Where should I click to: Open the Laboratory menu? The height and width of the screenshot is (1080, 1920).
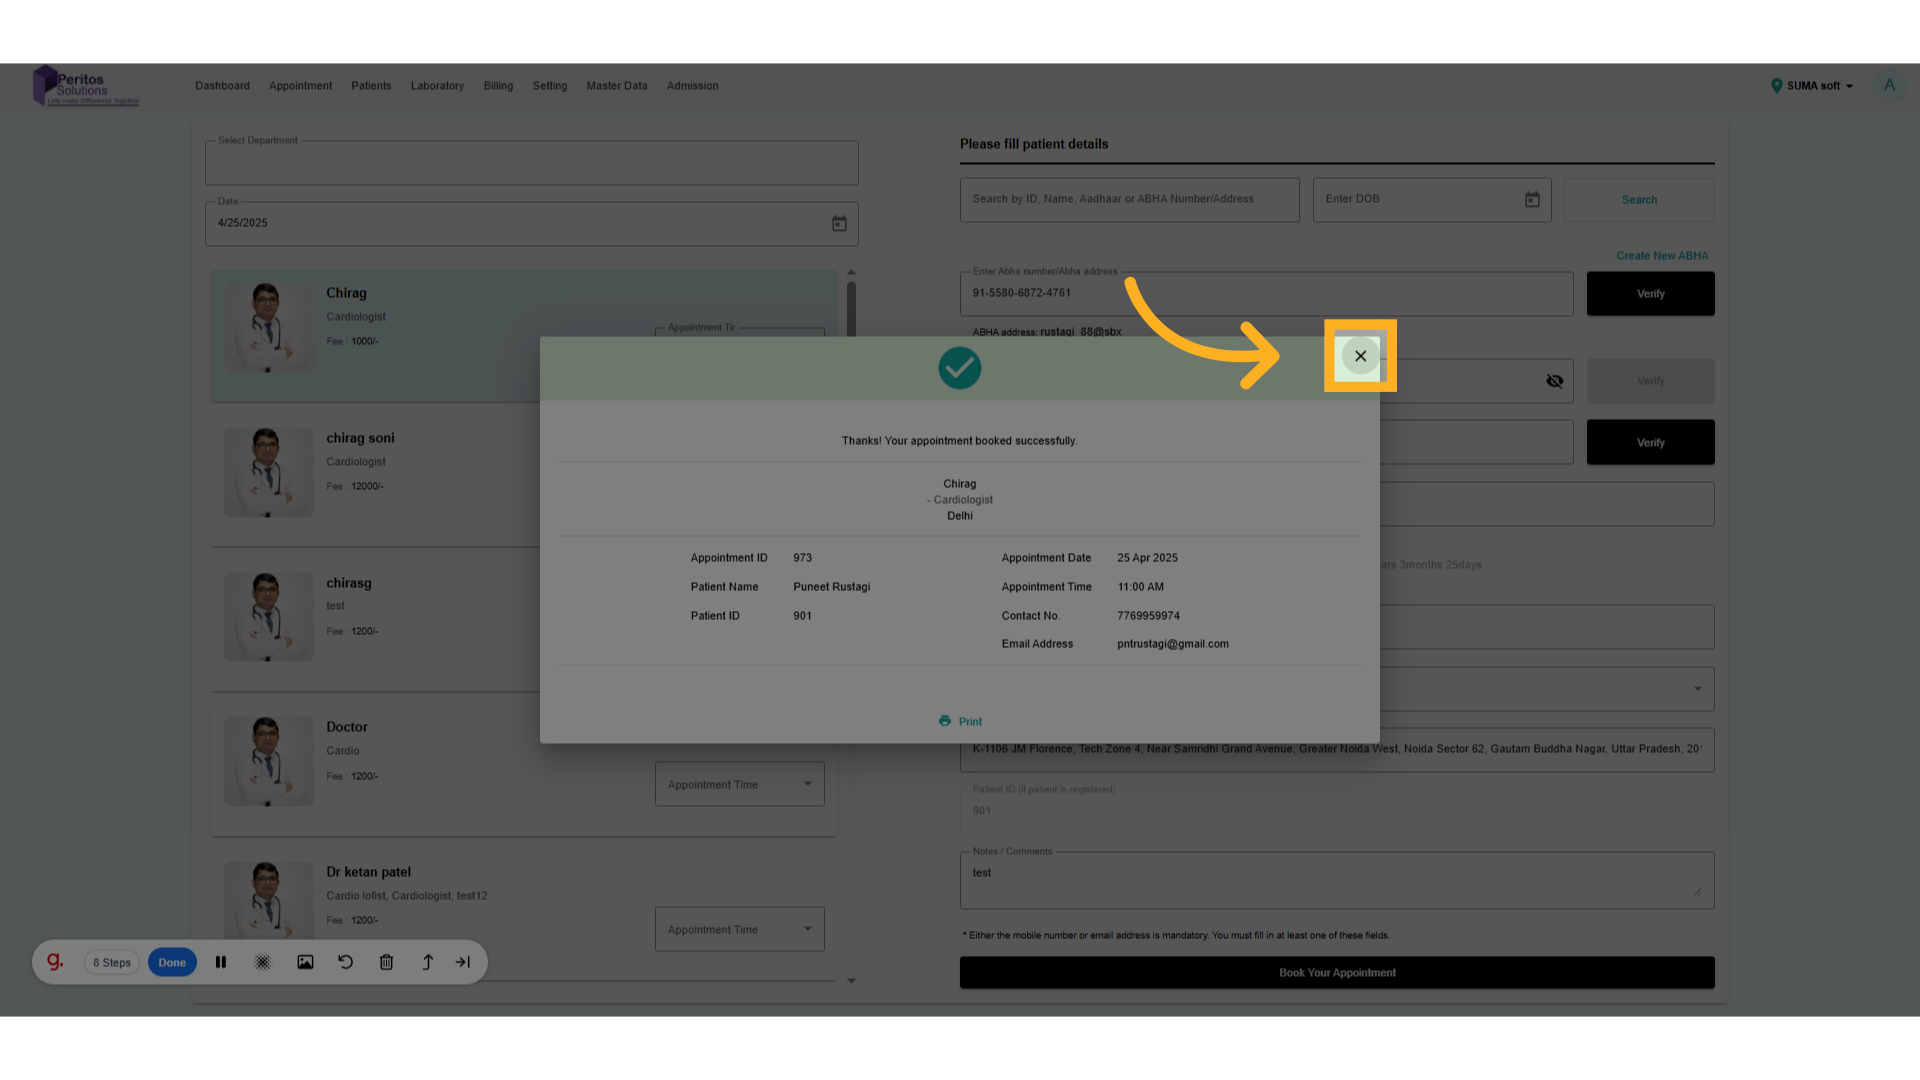(437, 86)
